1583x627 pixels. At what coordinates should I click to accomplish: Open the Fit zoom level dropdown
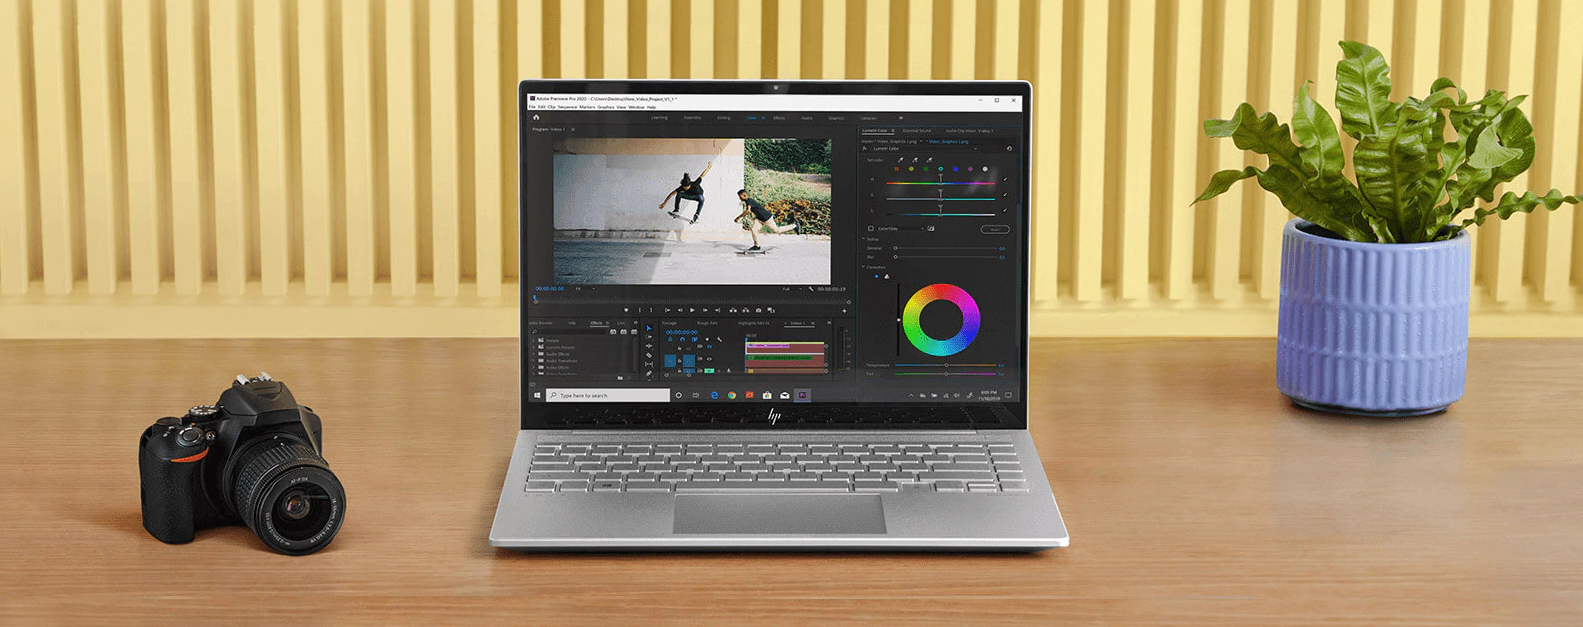[581, 289]
